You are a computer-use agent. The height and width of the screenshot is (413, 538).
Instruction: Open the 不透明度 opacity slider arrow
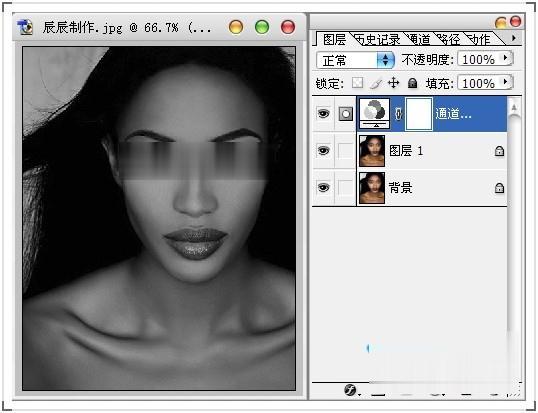coord(506,58)
